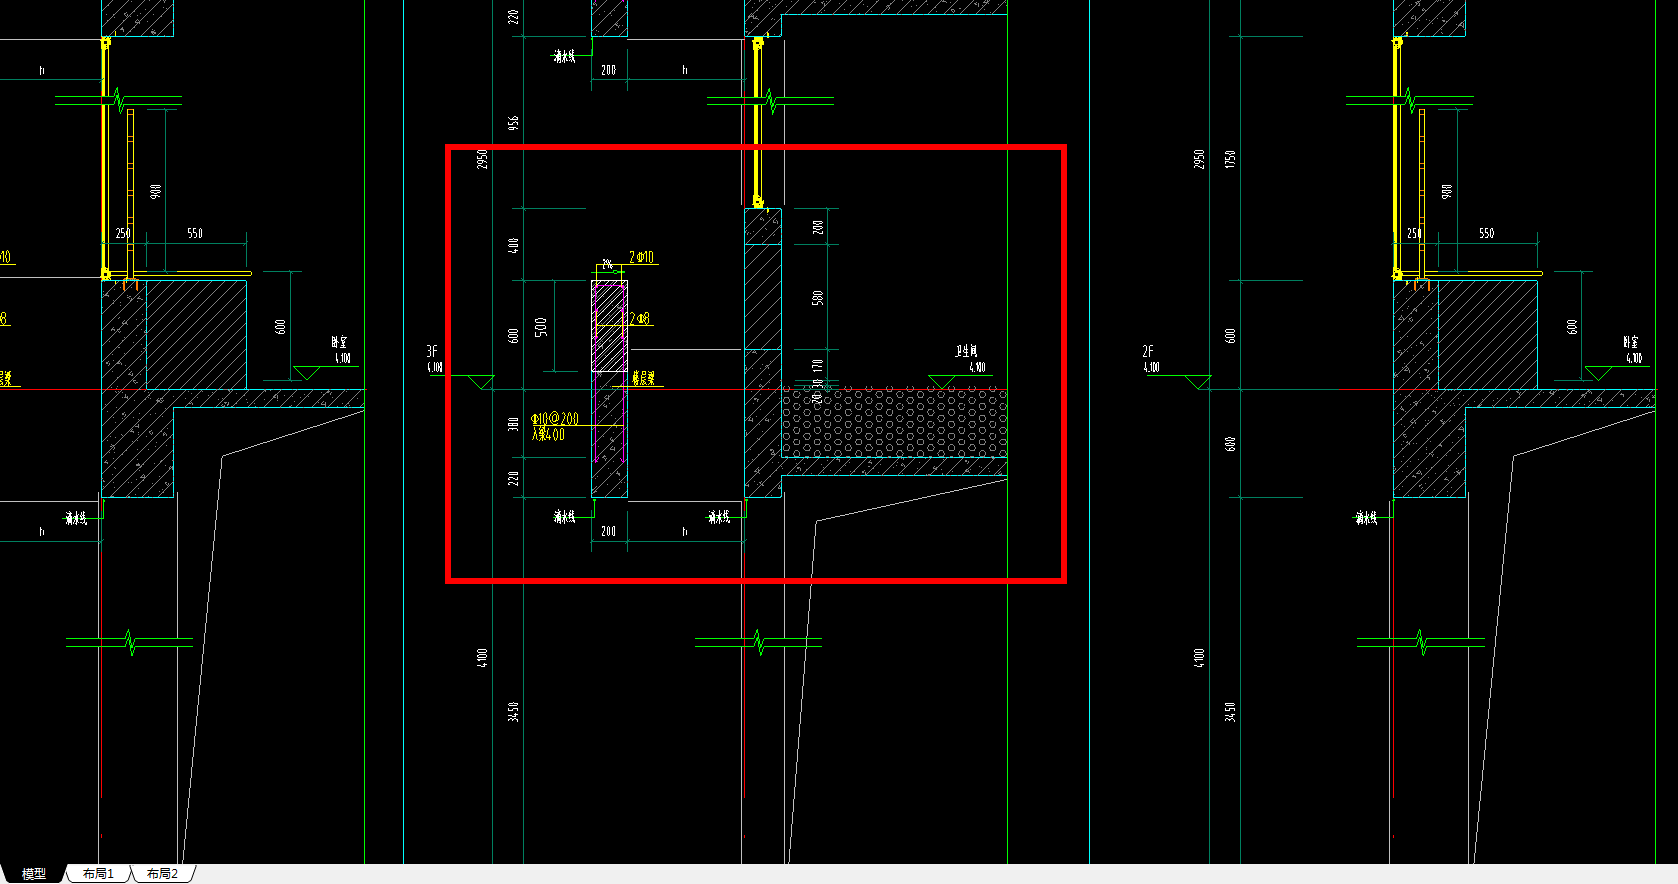The width and height of the screenshot is (1678, 884).
Task: Select the 入梁400 note text
Action: pyautogui.click(x=548, y=435)
